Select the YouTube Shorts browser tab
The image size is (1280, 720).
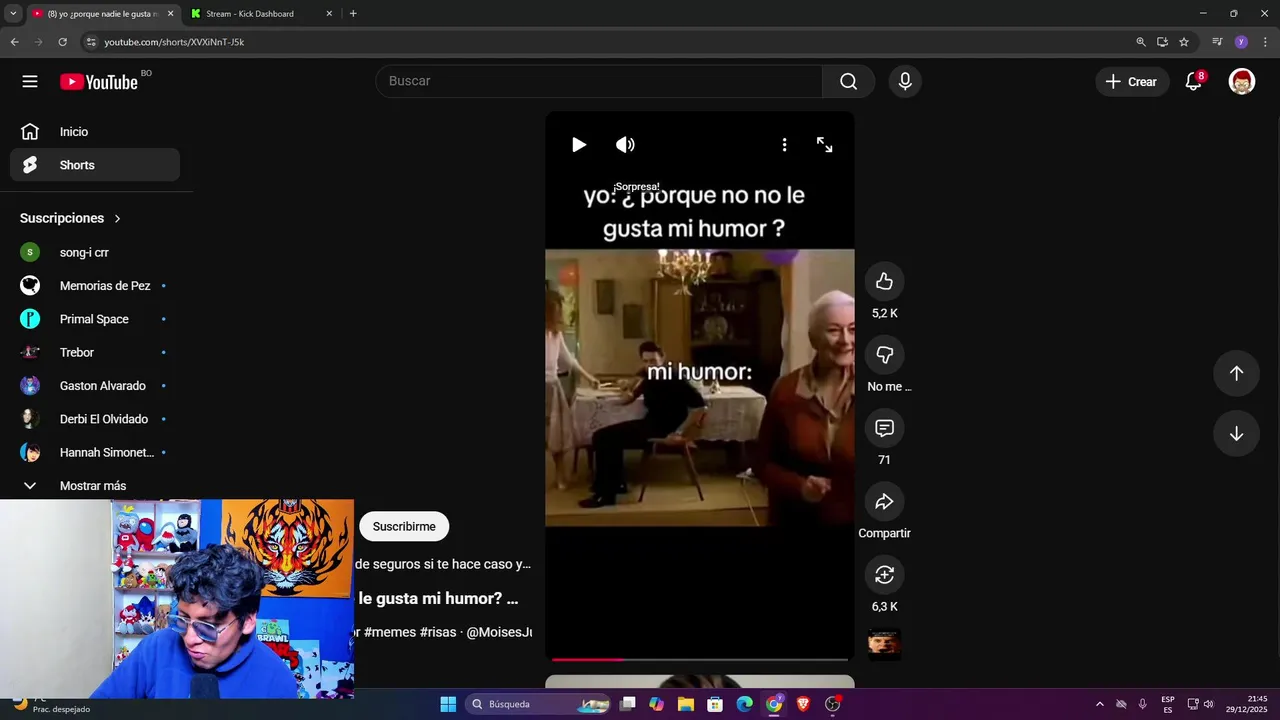click(x=100, y=14)
